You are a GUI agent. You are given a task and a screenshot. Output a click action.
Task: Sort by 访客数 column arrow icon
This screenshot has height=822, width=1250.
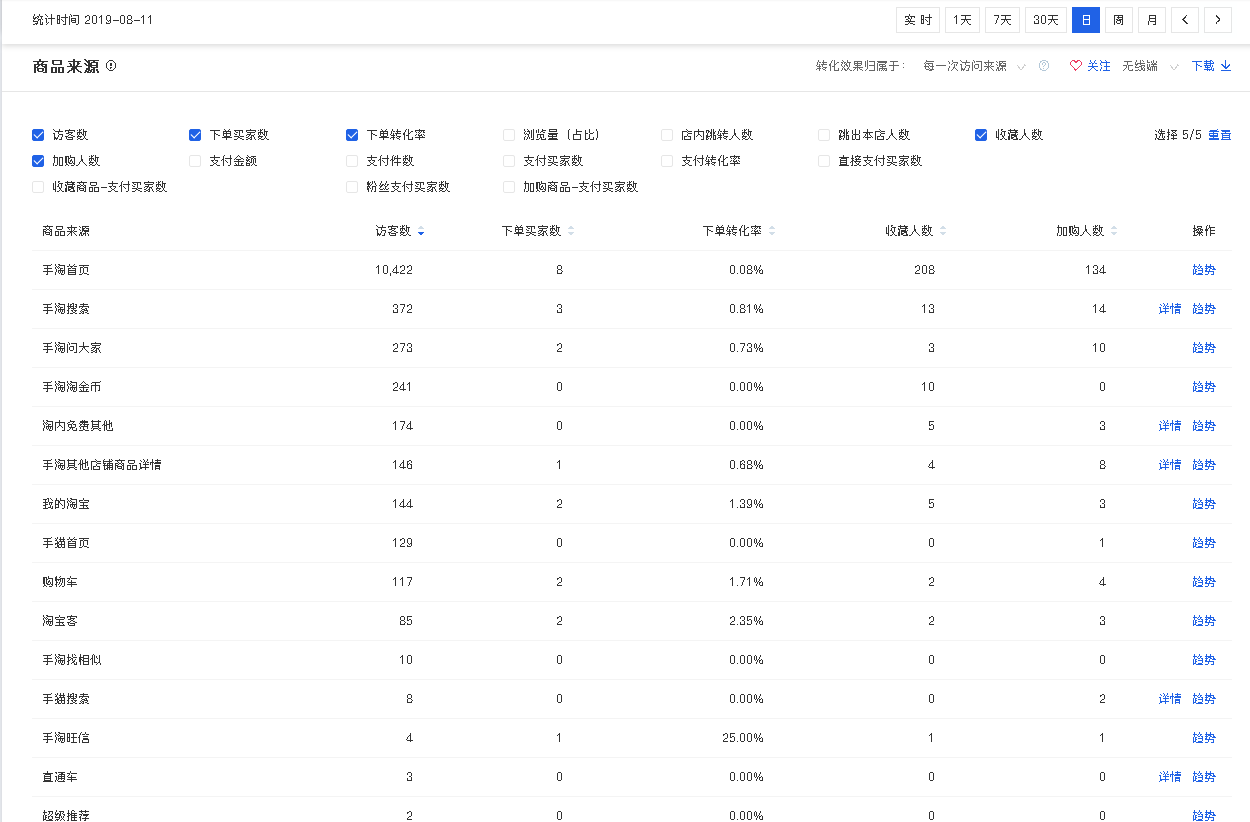421,232
